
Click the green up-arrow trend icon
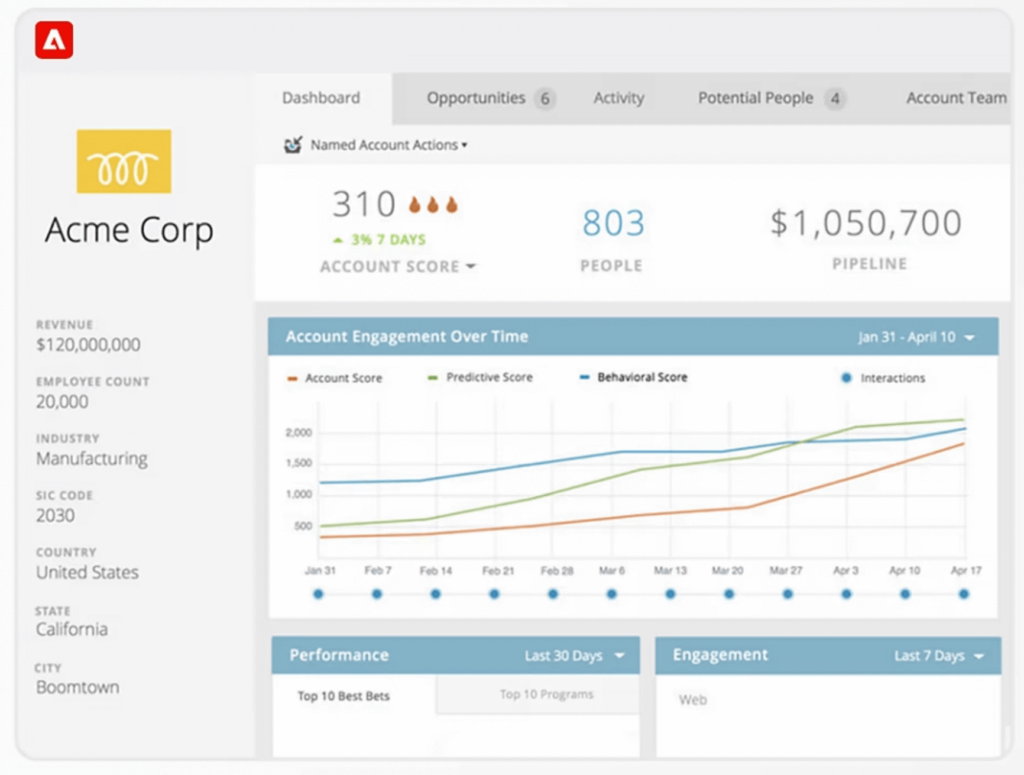click(338, 240)
